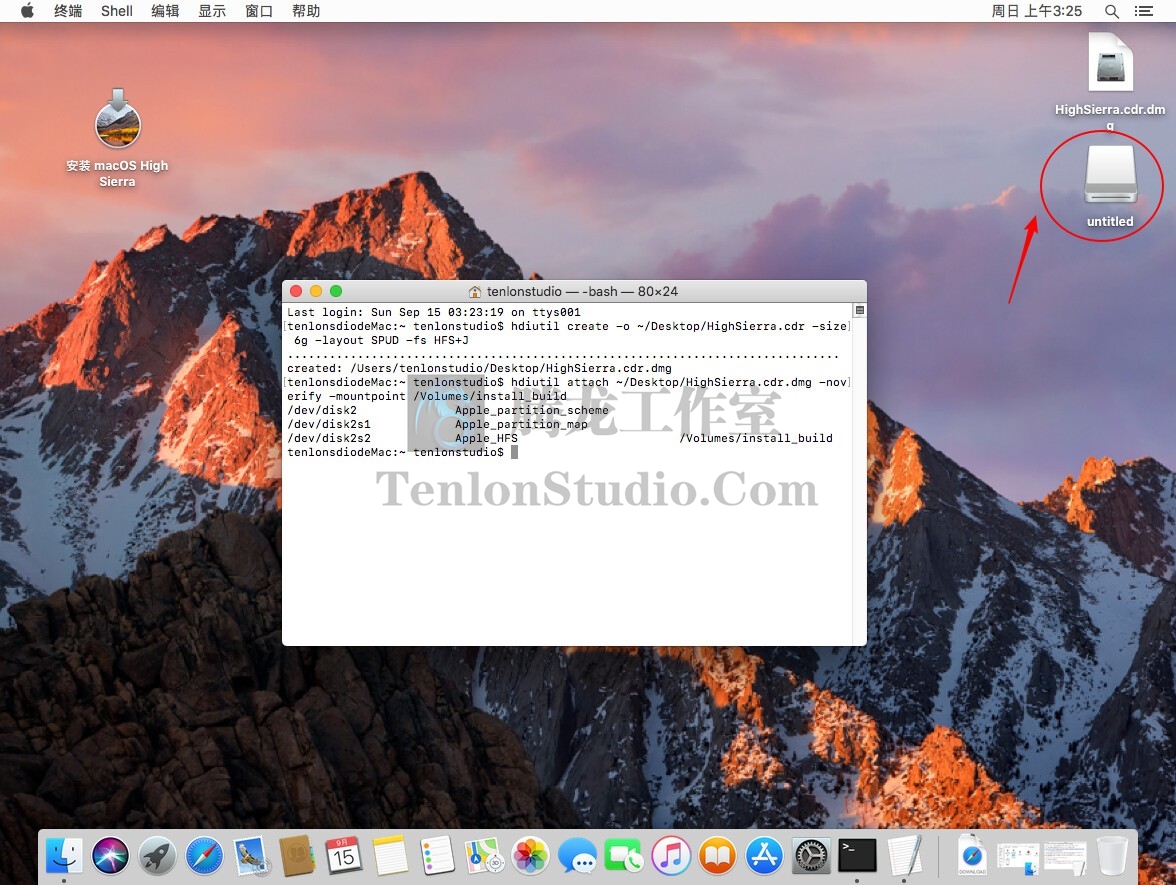Open Calendar showing 15 in the Dock

tap(344, 856)
